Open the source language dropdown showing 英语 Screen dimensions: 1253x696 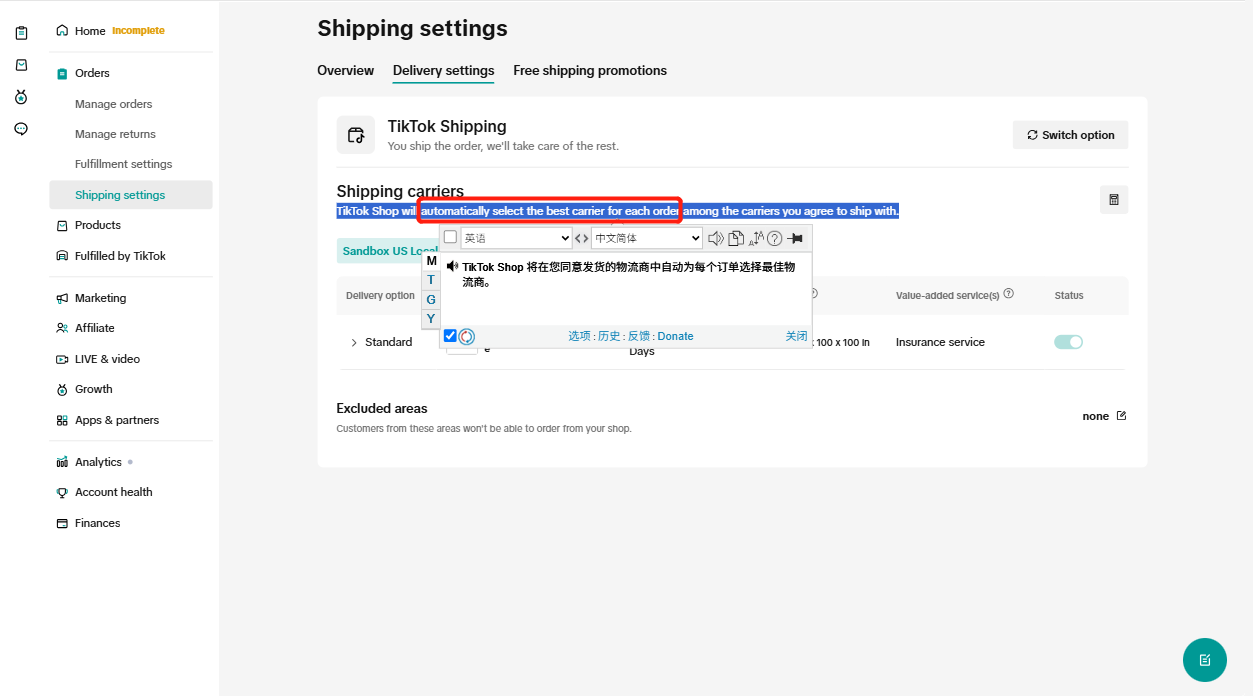(x=517, y=238)
